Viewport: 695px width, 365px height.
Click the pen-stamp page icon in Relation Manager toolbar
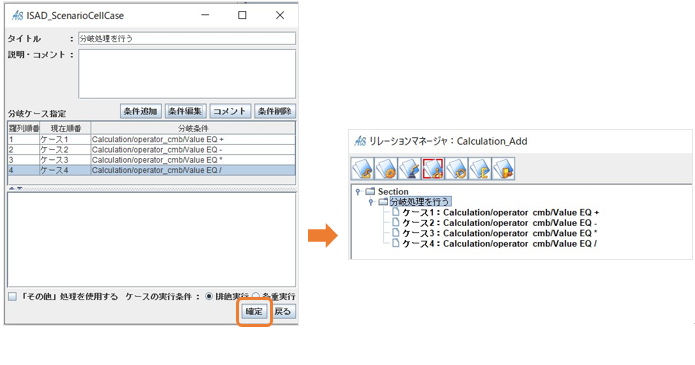[409, 169]
